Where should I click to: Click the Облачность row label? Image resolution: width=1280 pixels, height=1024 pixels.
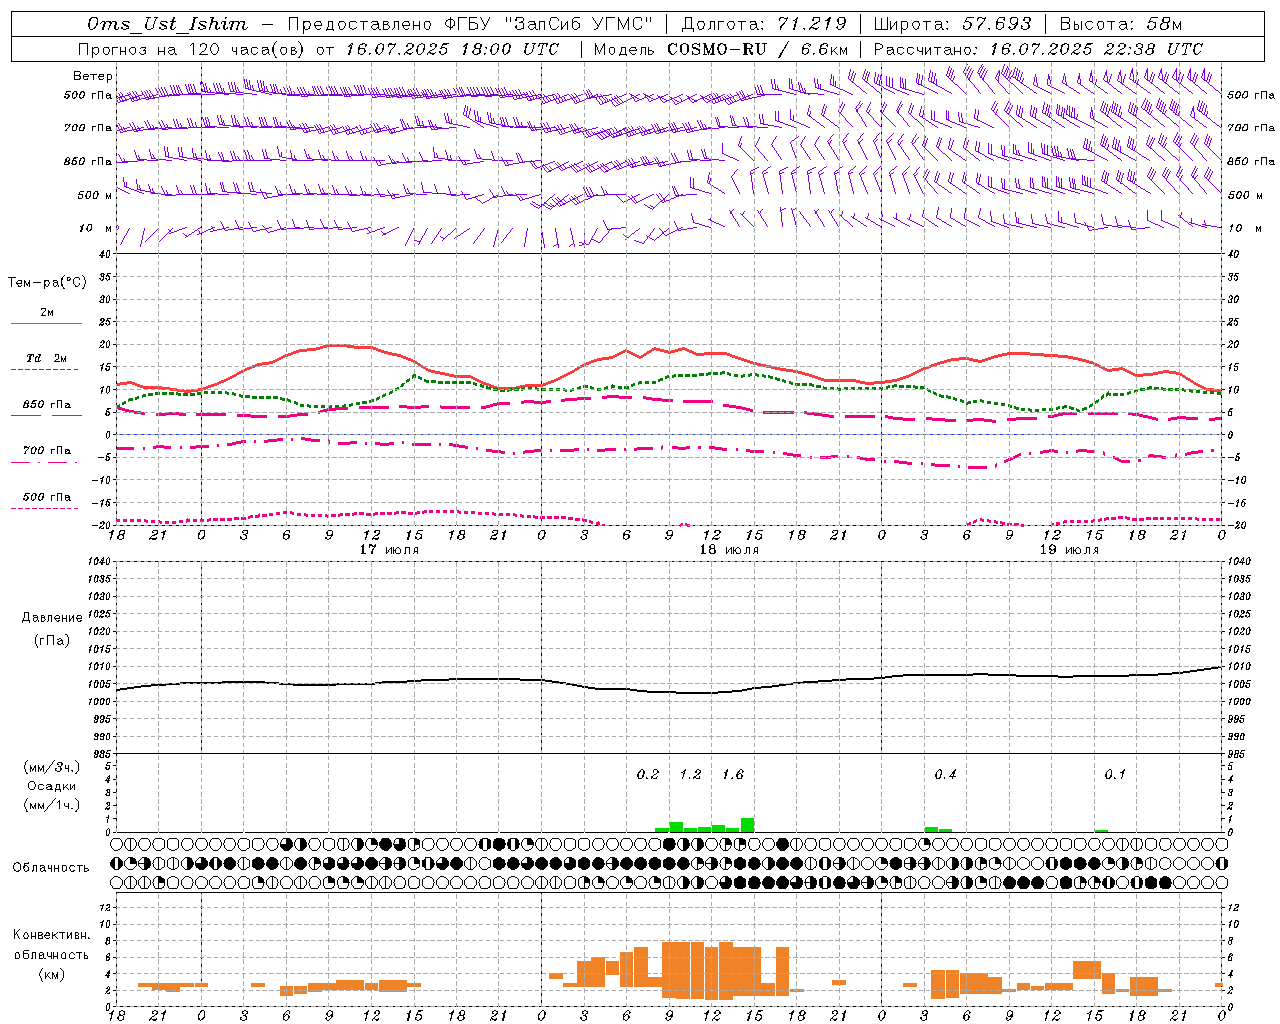tap(51, 868)
